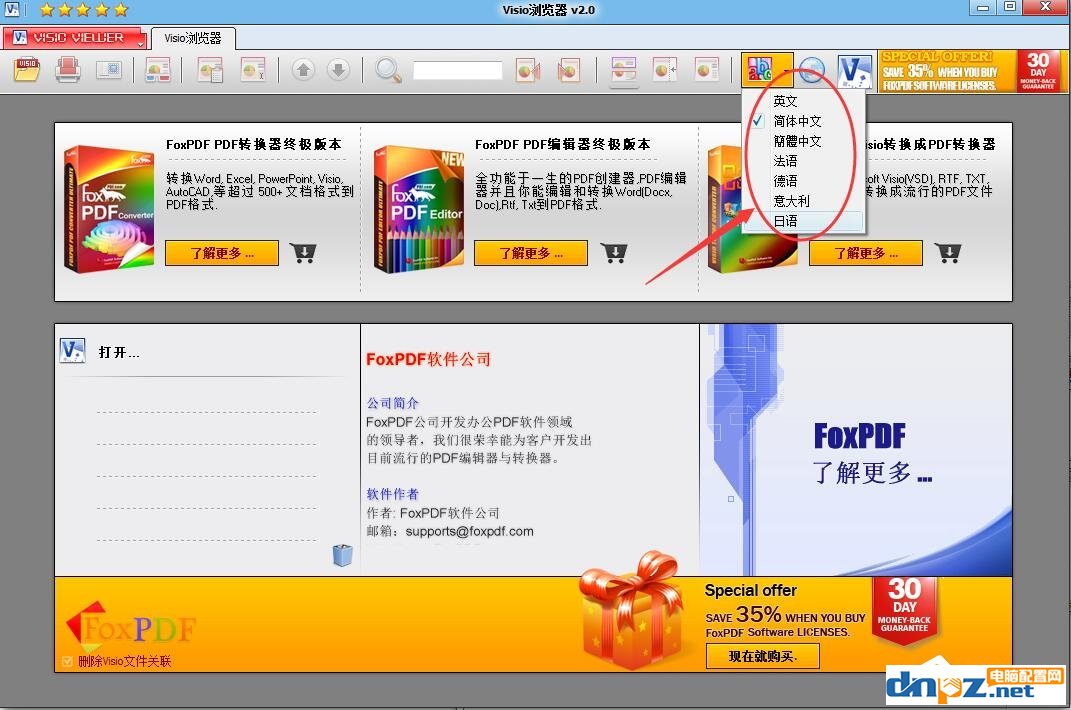This screenshot has width=1071, height=710.
Task: Select 日语 in the language dropdown list
Action: pos(785,221)
